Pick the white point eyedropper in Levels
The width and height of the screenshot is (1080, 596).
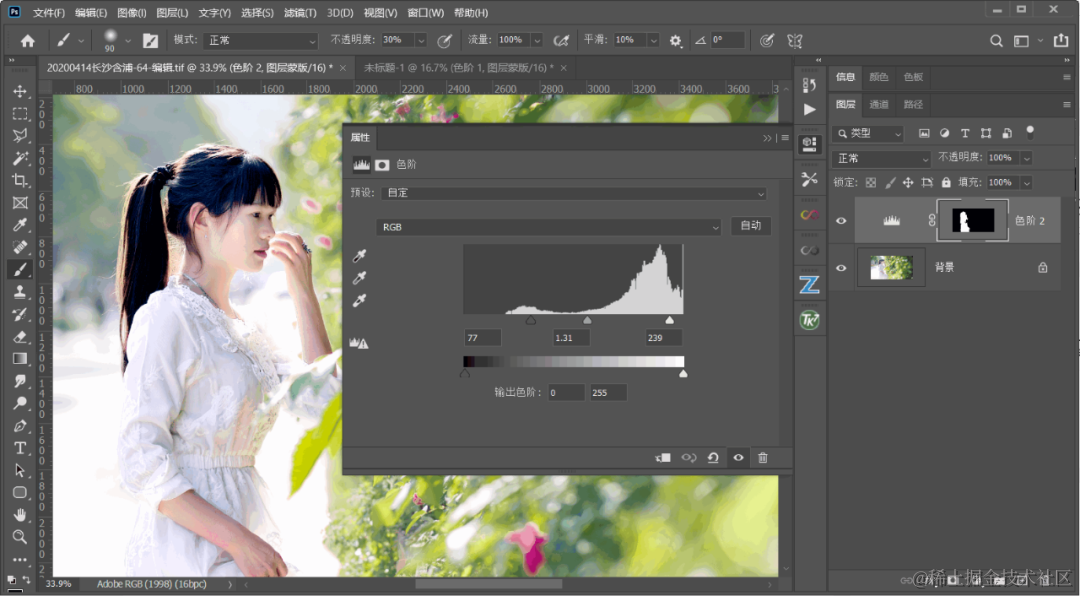coord(359,300)
